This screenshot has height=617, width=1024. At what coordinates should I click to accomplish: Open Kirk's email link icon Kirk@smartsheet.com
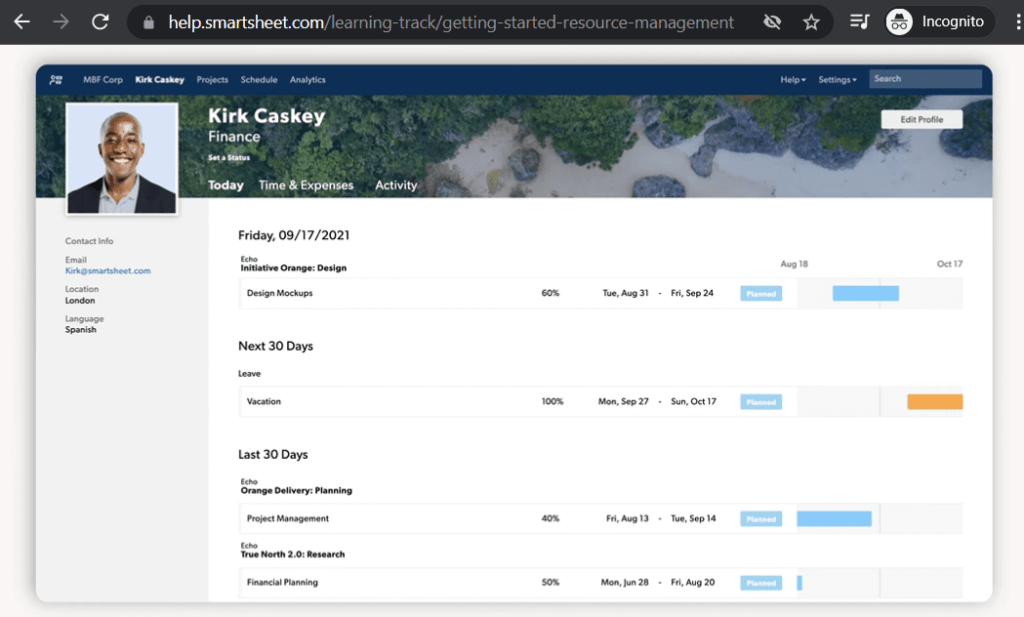(x=106, y=270)
